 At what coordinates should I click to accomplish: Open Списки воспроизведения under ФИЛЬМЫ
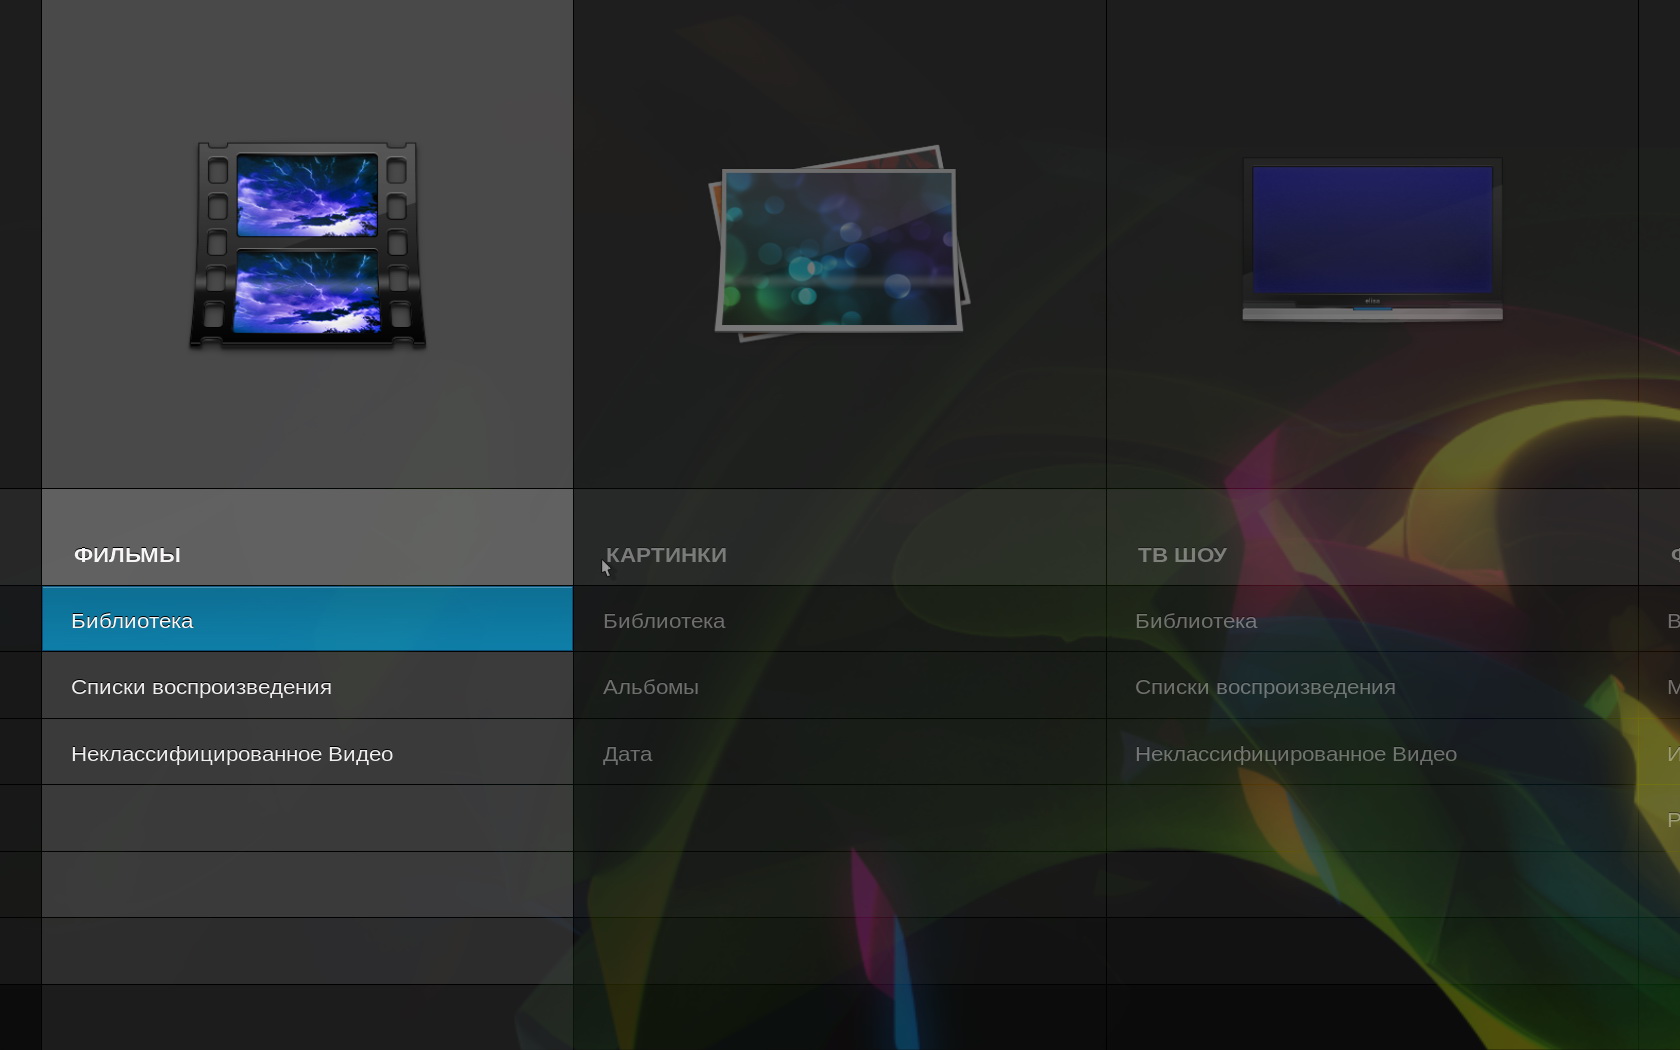tap(307, 686)
